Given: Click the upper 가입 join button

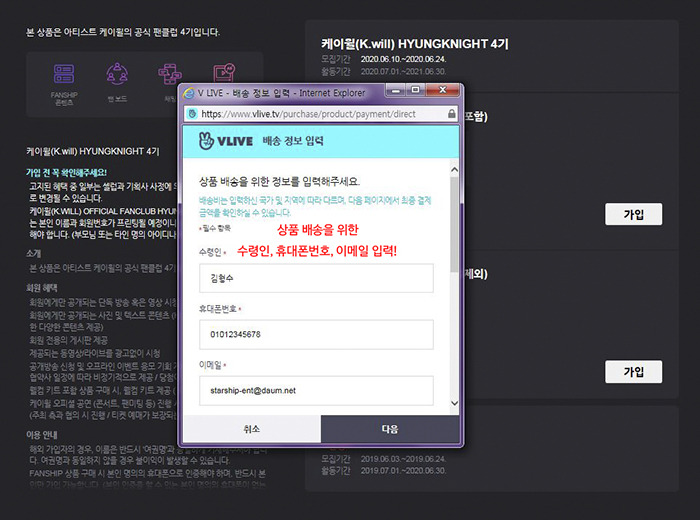Looking at the screenshot, I should click(x=633, y=215).
